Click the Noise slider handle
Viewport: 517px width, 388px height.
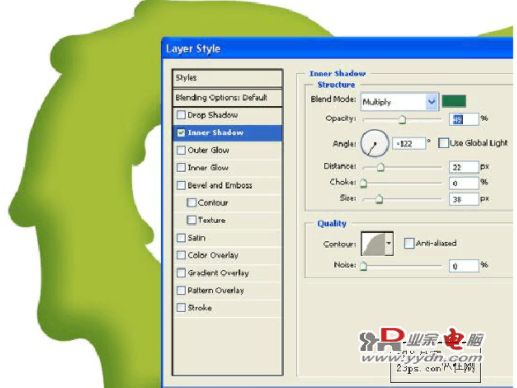(364, 266)
